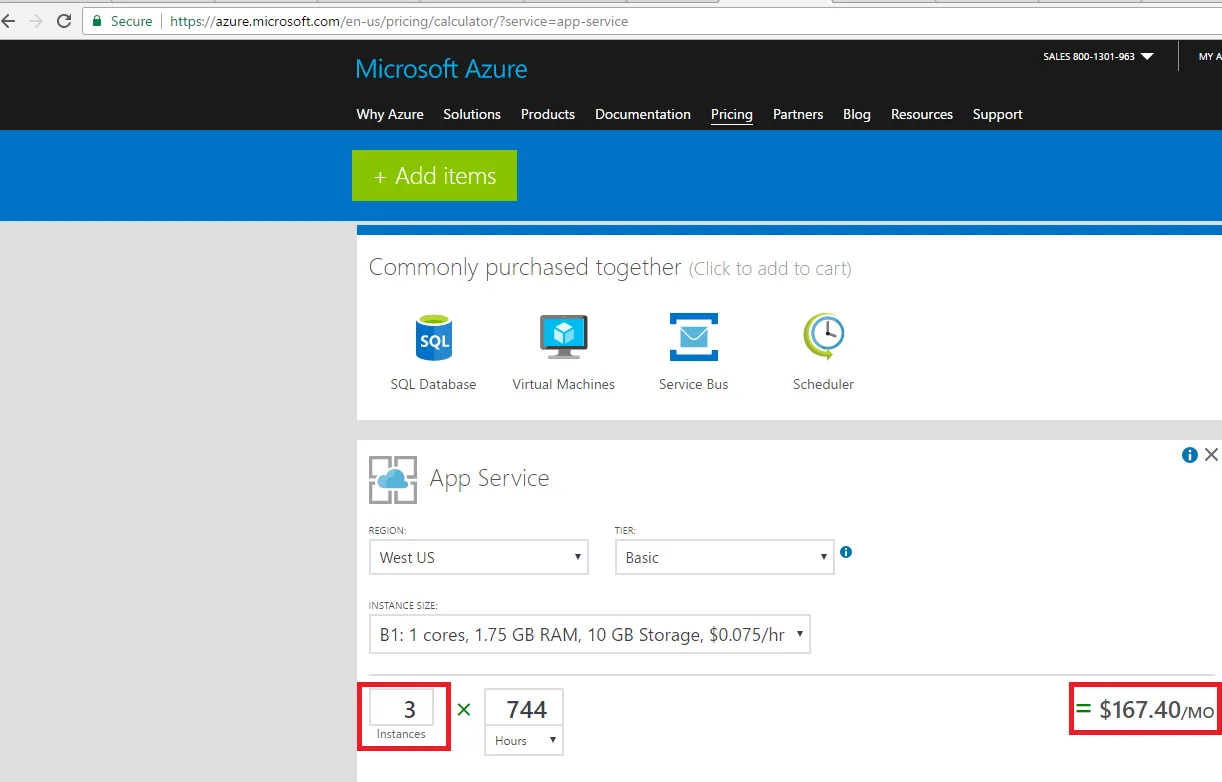Screen dimensions: 1222x782
Task: Open the Products menu
Action: click(548, 114)
